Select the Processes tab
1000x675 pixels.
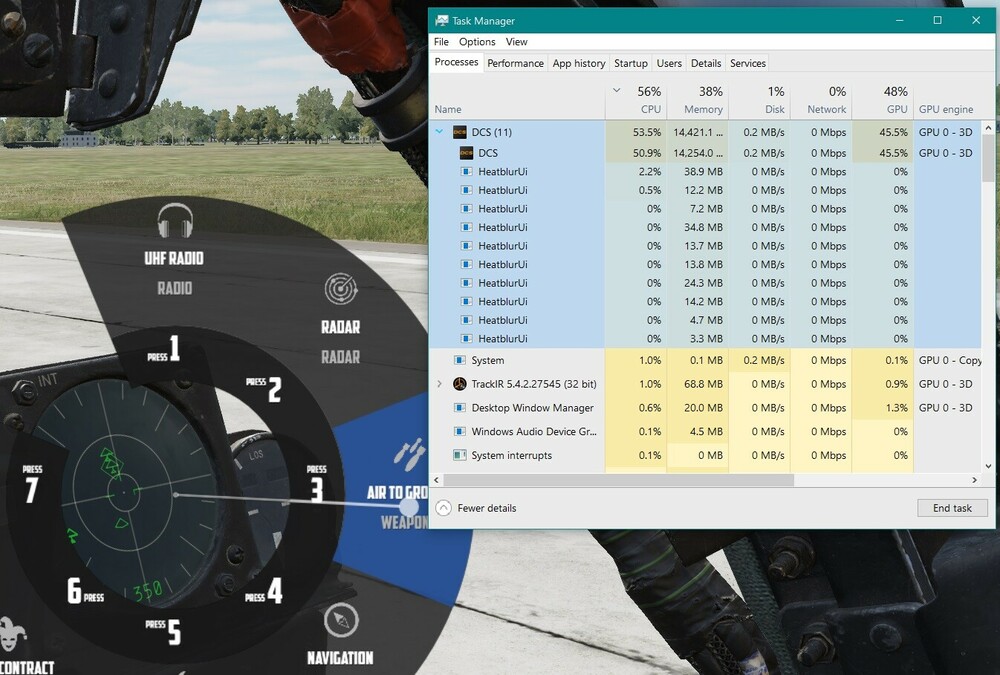point(456,62)
